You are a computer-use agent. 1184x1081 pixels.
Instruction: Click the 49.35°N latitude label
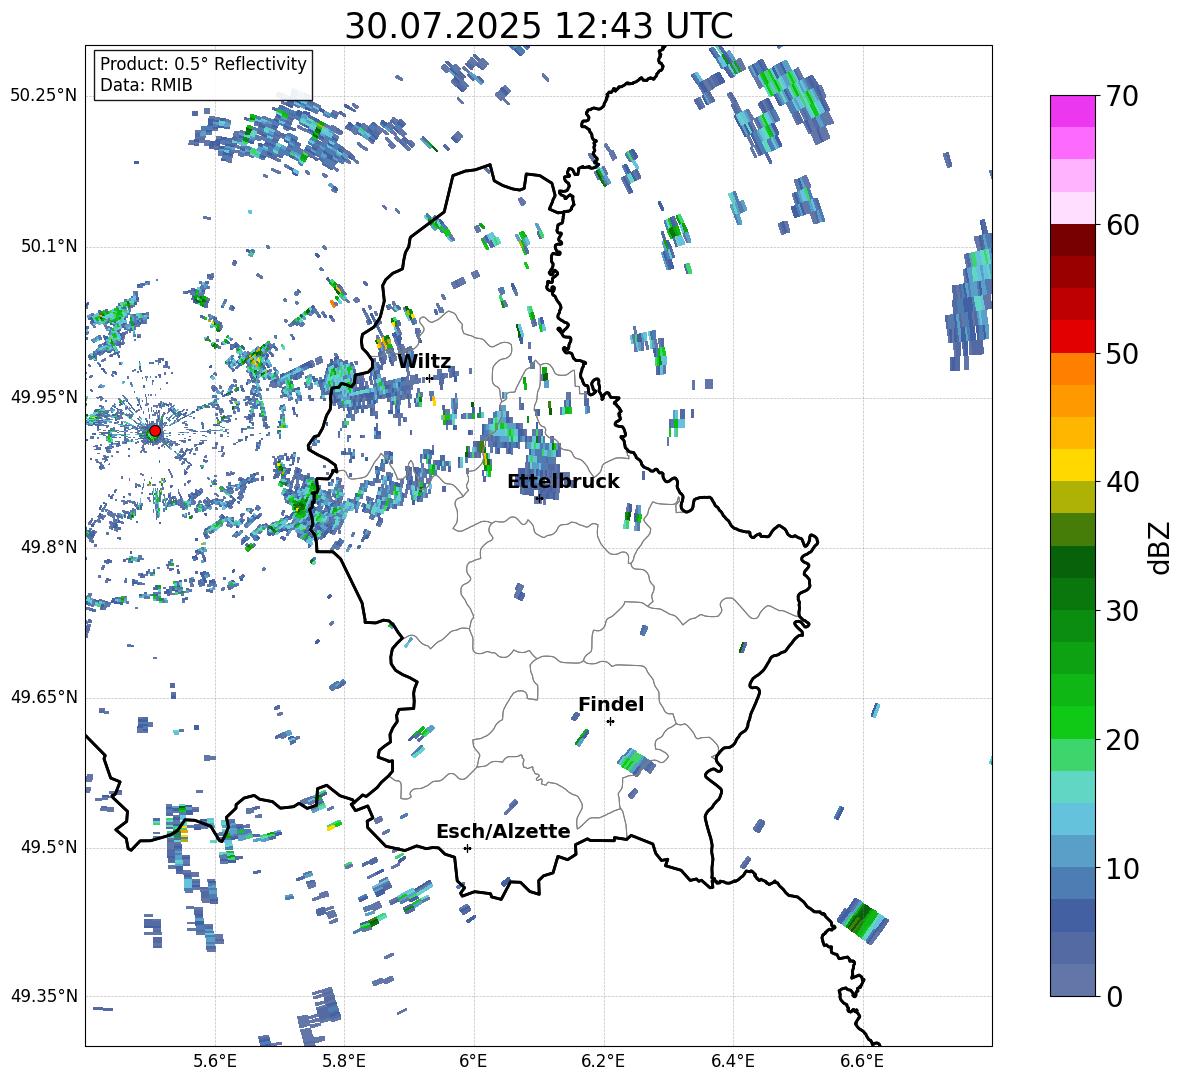[x=44, y=996]
